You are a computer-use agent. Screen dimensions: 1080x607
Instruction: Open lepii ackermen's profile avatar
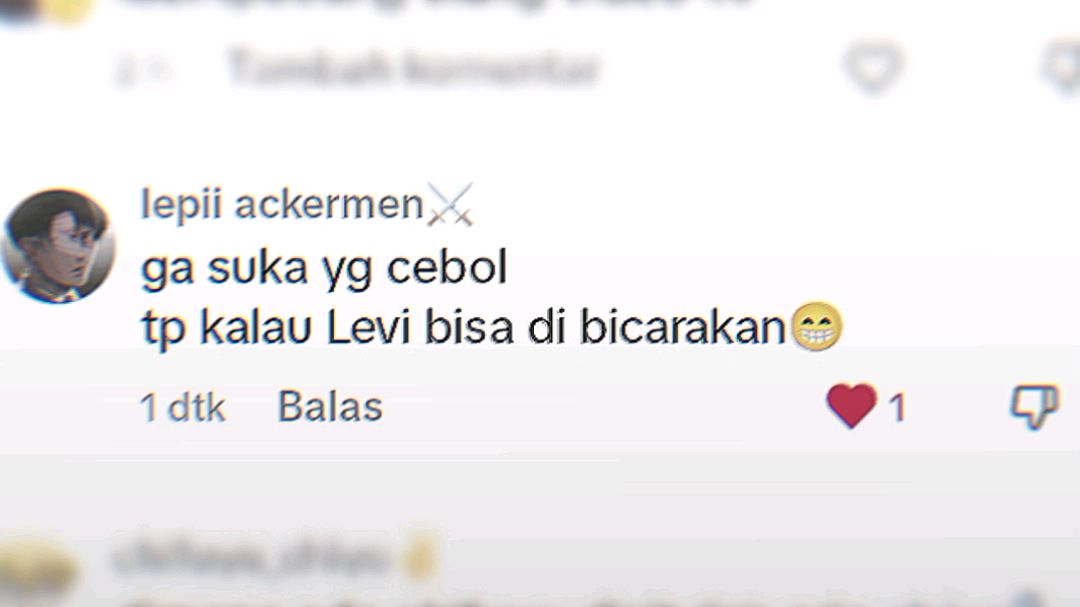(x=59, y=246)
